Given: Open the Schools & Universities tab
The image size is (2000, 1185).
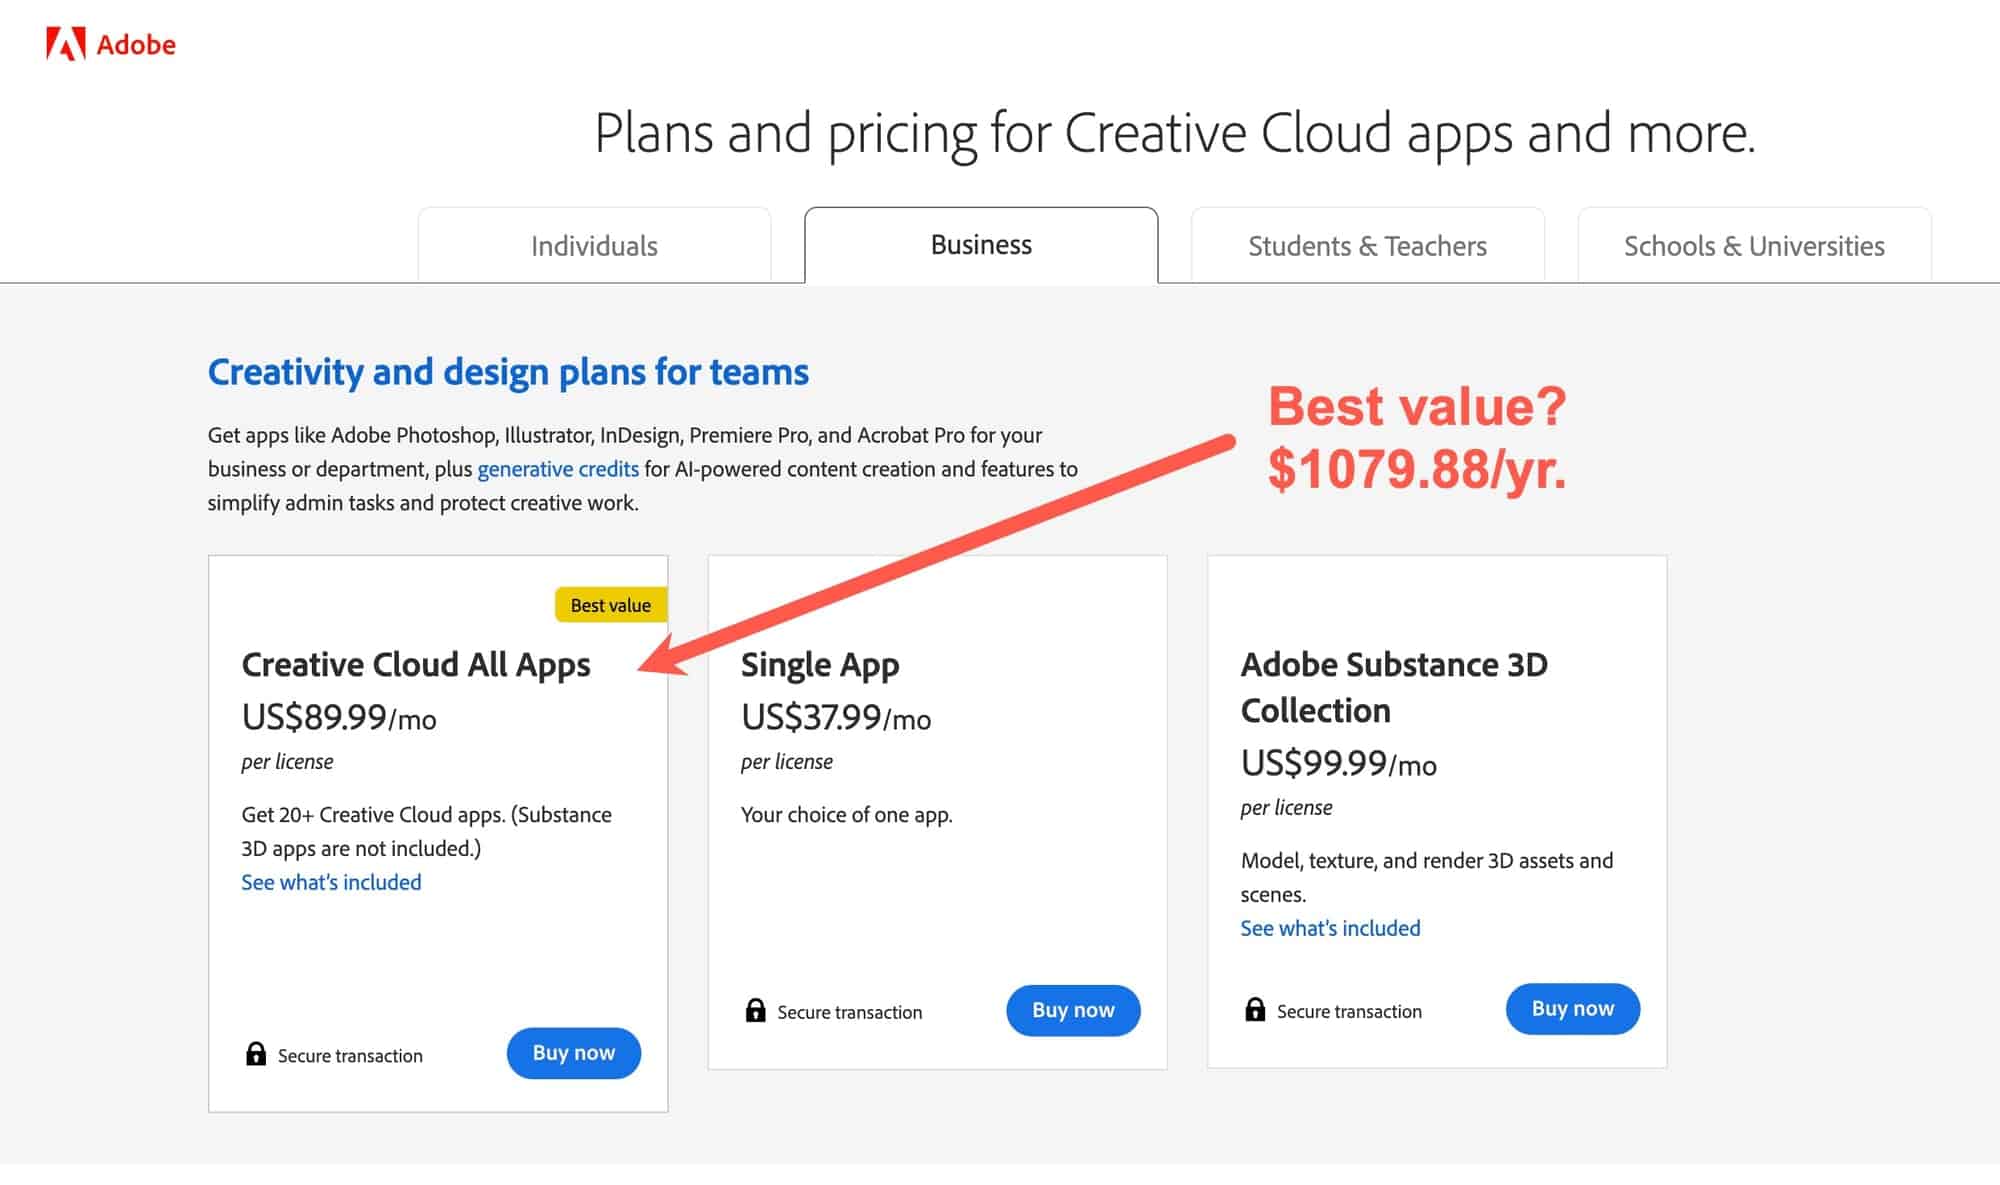Looking at the screenshot, I should click(1754, 246).
